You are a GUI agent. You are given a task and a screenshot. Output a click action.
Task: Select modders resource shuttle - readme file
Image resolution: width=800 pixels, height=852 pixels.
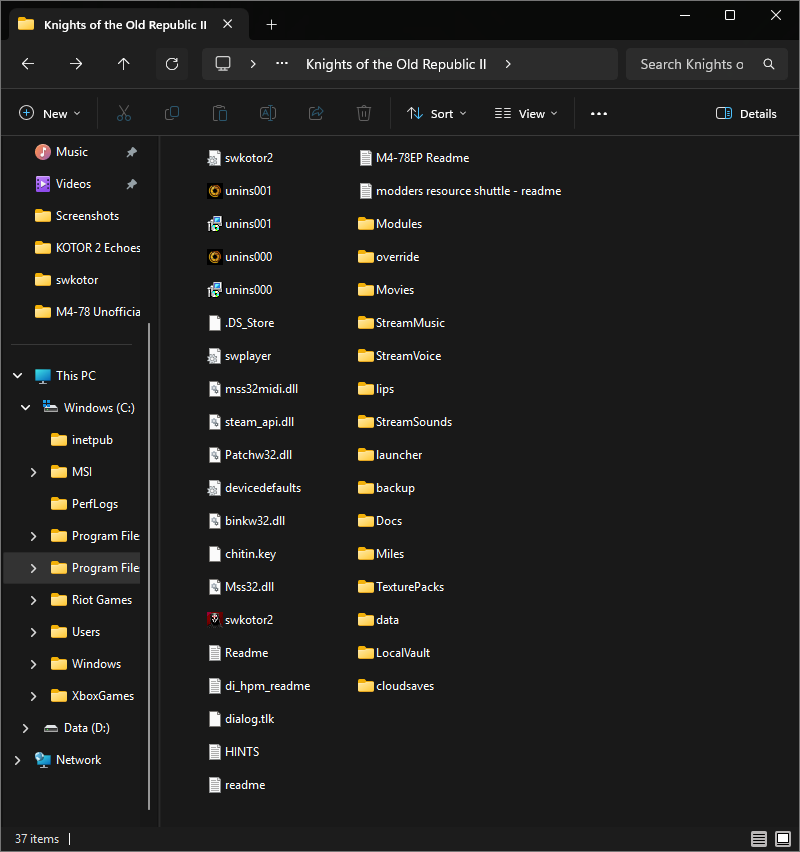(460, 191)
